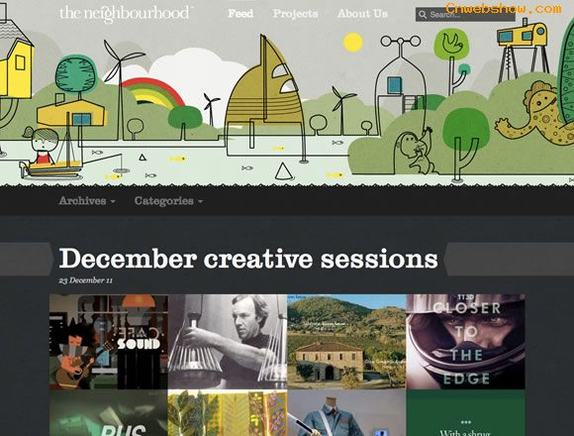Click the sail-shaped olive building
Image resolution: width=574 pixels, height=436 pixels.
265,97
